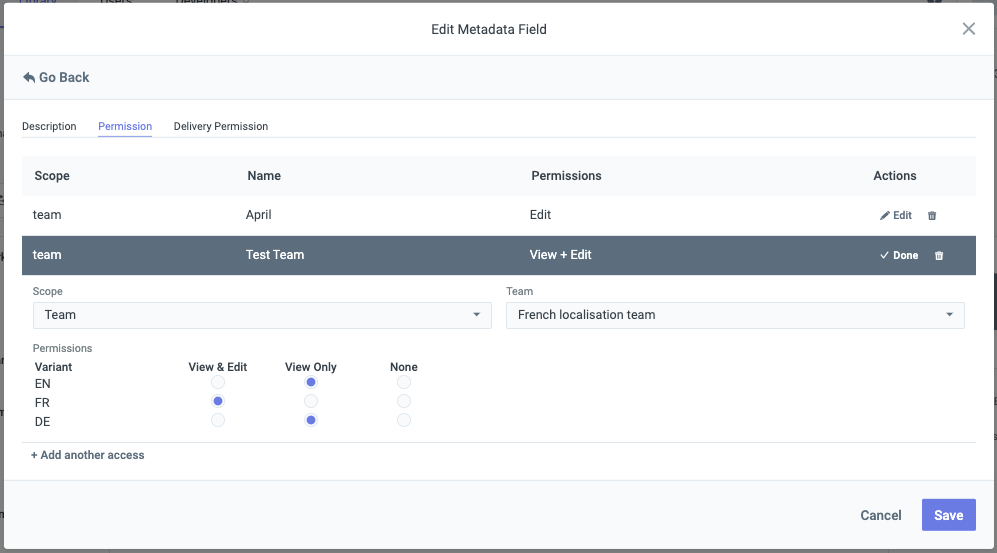Screen dimensions: 997x553
Task: Choose None for DE variant
Action: click(404, 420)
